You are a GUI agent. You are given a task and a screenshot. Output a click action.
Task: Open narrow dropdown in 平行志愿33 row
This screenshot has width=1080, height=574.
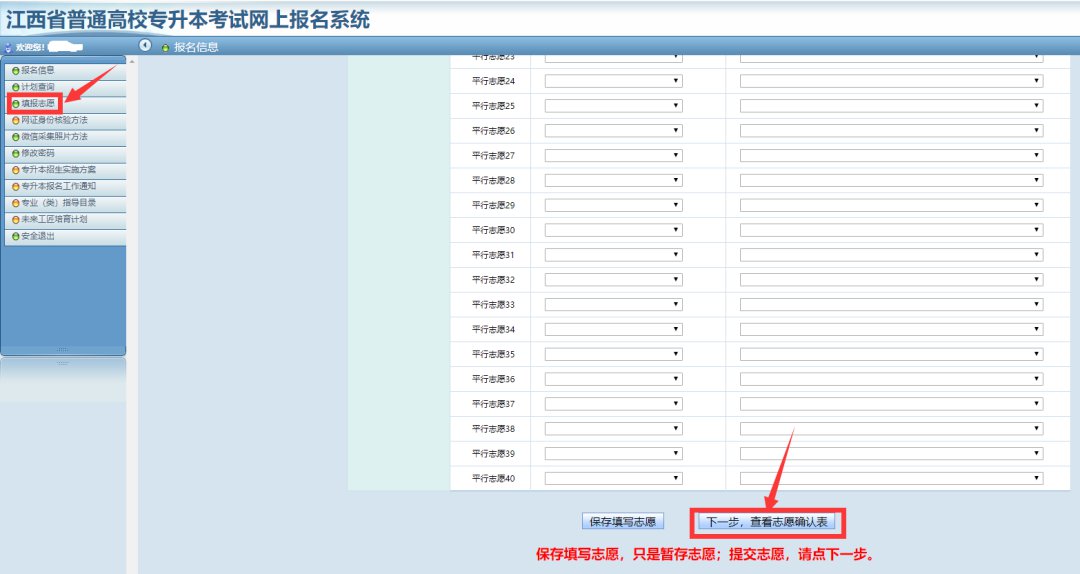click(613, 304)
